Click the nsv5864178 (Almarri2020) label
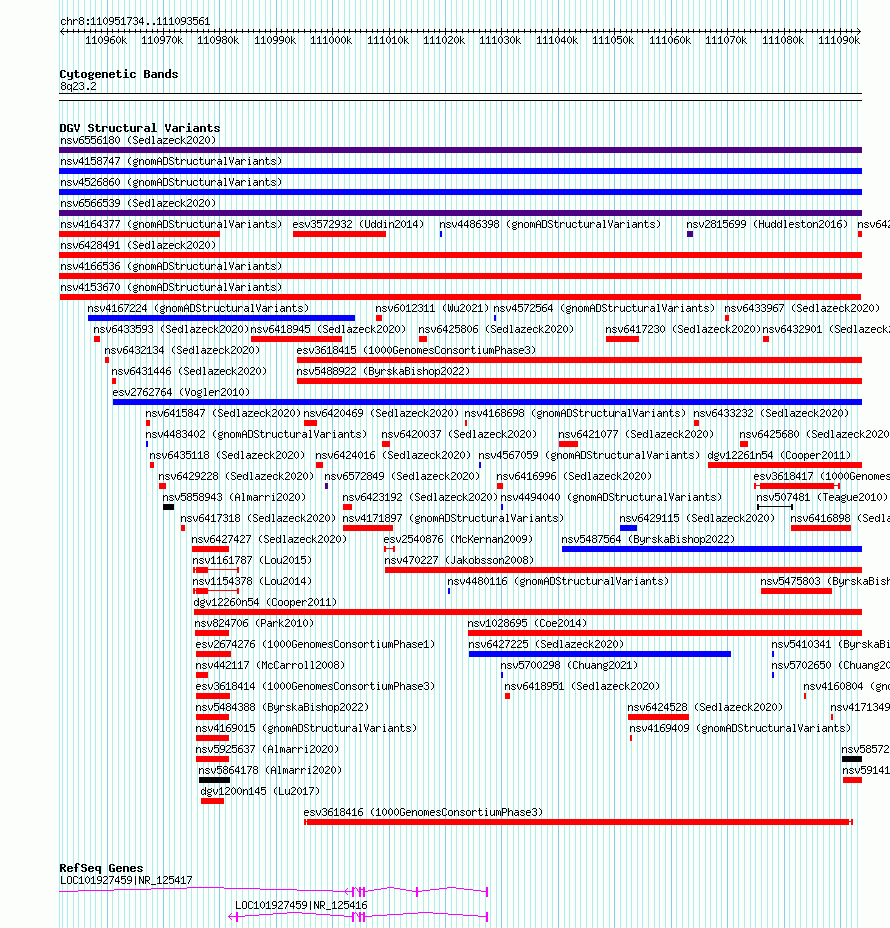The image size is (890, 928). [270, 771]
